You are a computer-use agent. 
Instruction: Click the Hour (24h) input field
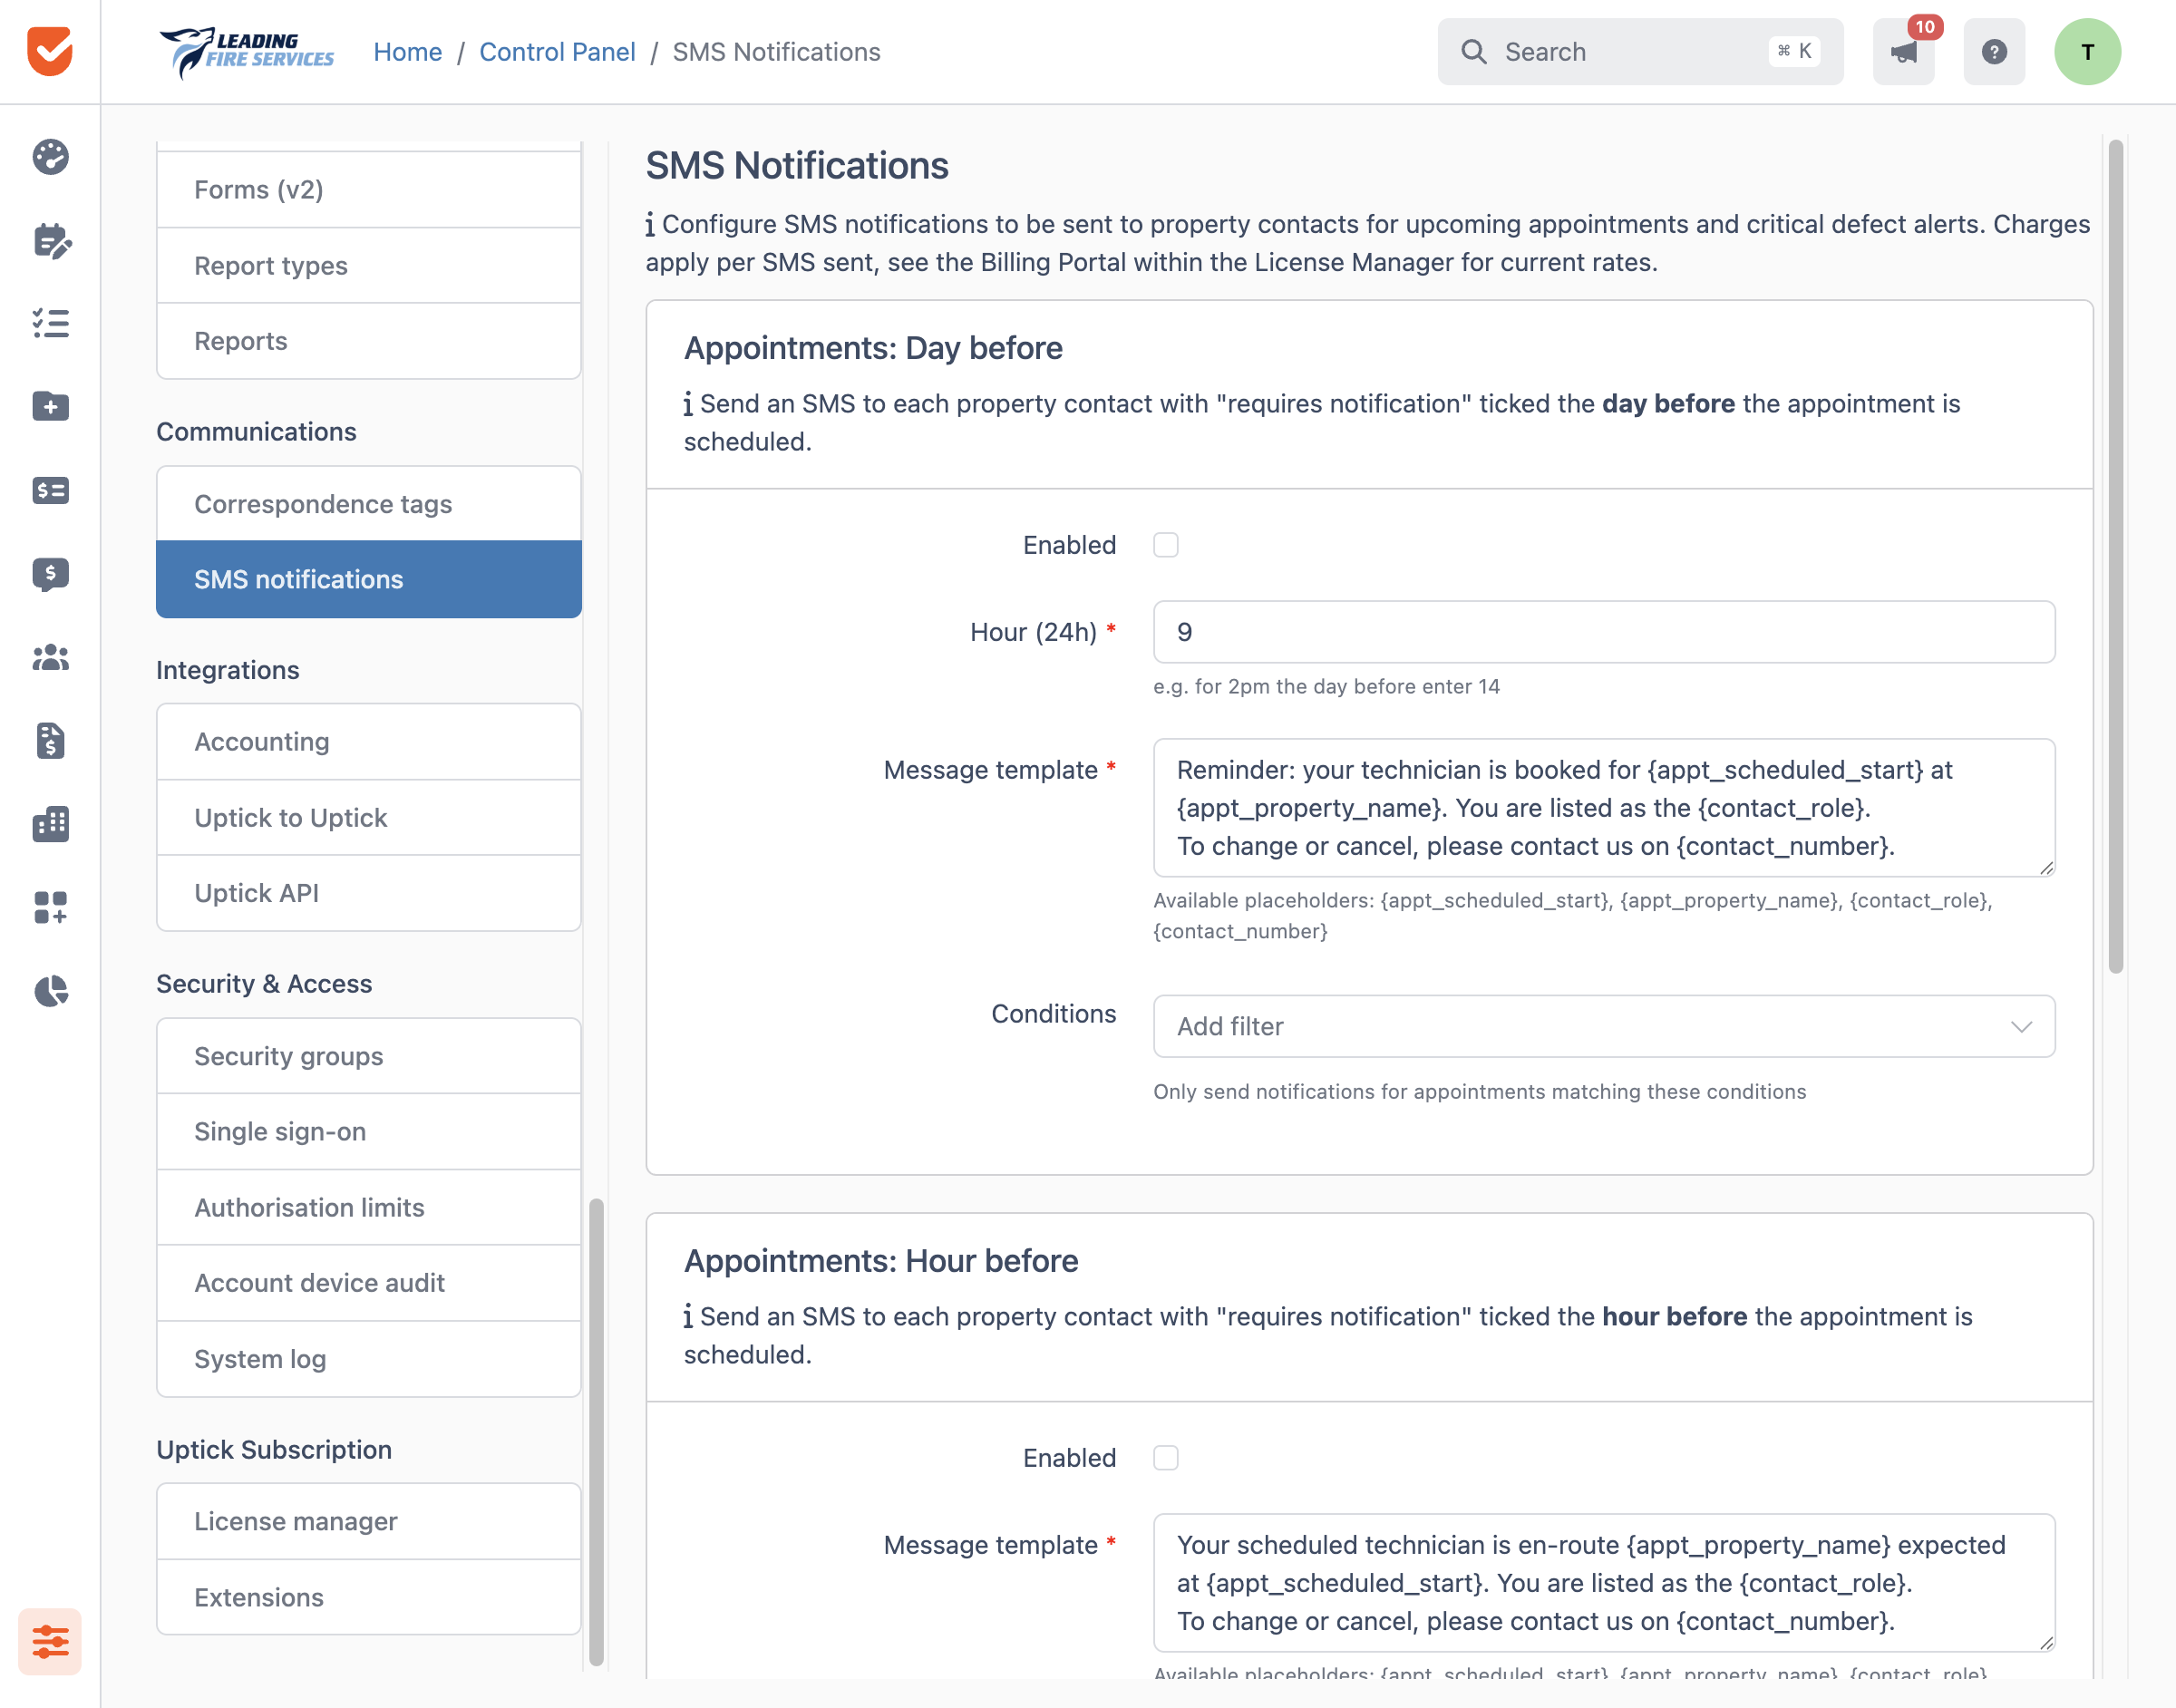1604,632
